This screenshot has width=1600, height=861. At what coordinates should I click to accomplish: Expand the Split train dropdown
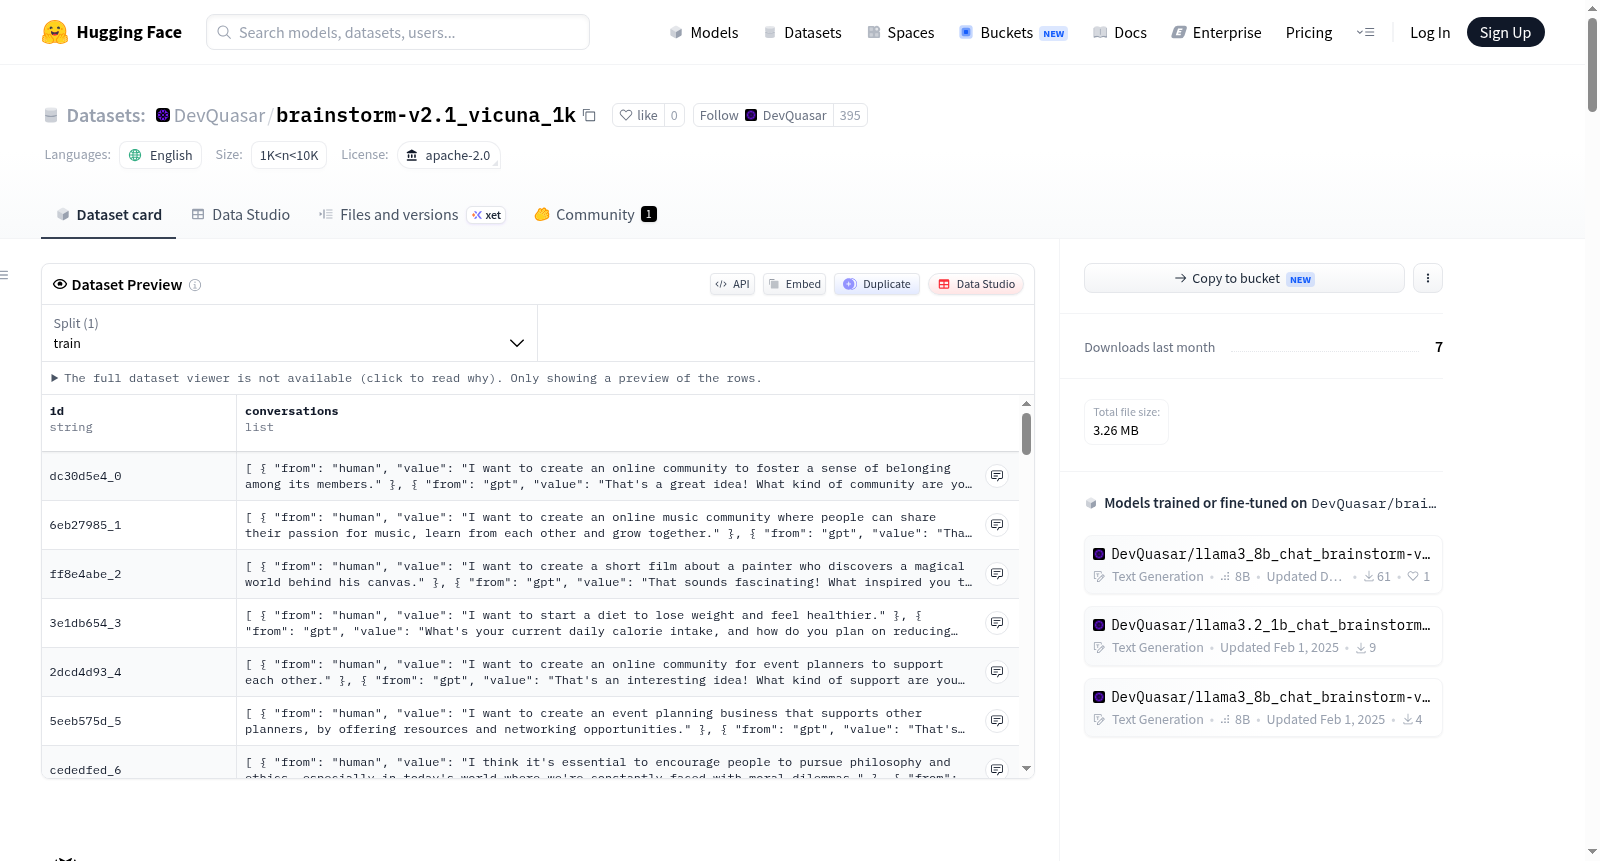290,333
